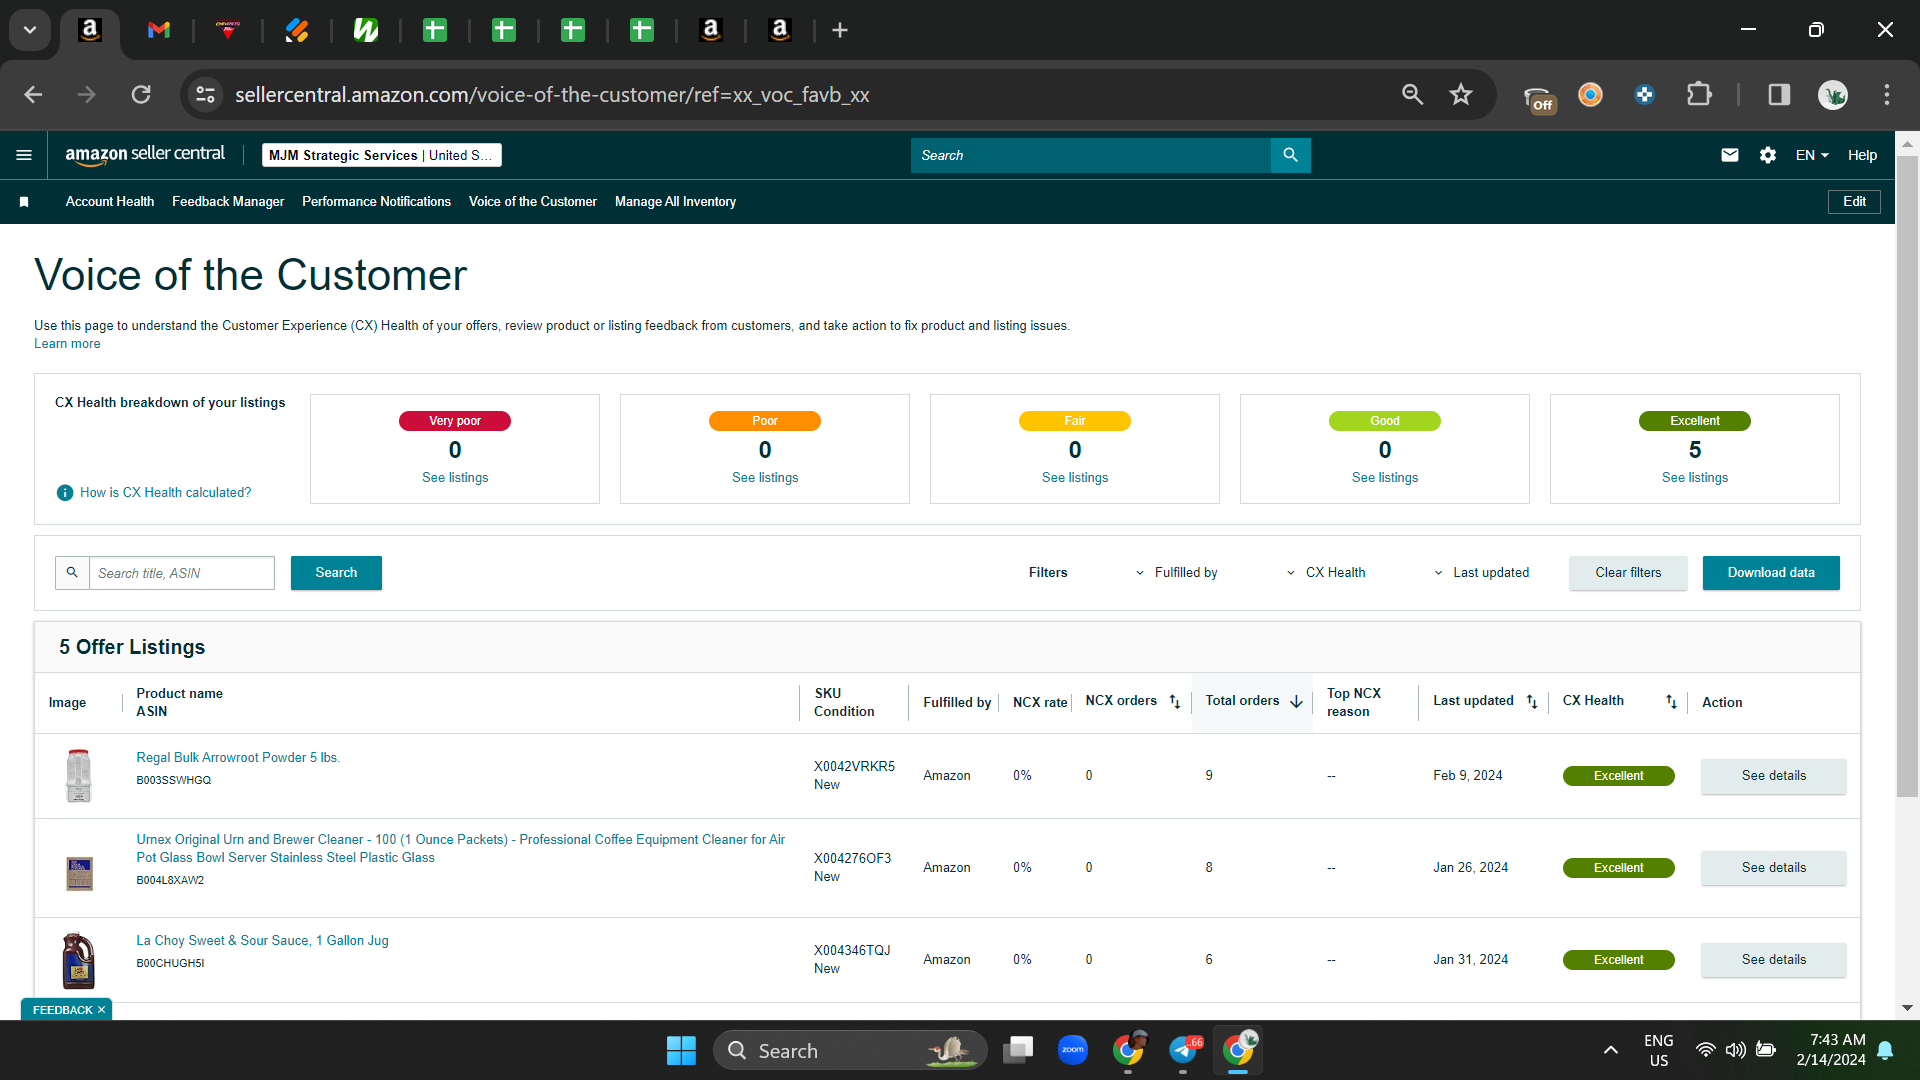
Task: Show hidden system tray icons chevron
Action: [x=1610, y=1050]
